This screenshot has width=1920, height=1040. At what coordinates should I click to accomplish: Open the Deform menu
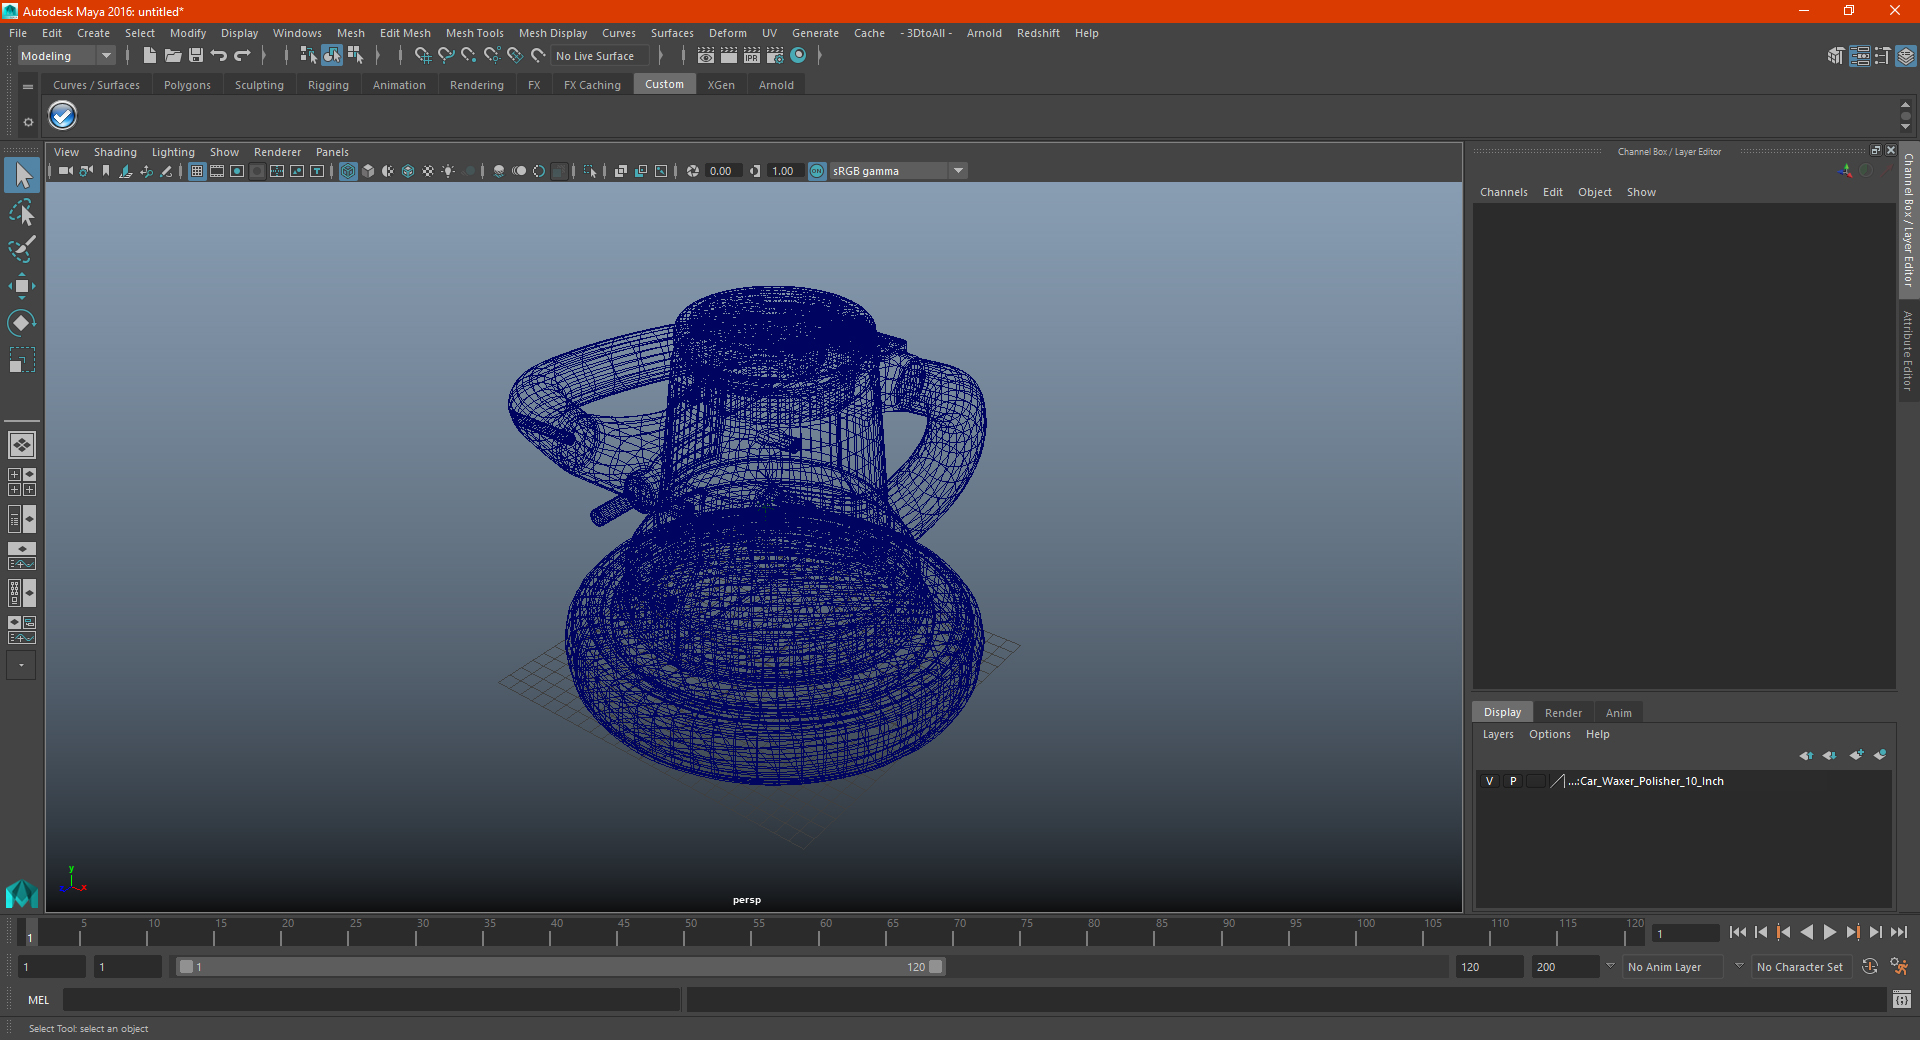point(728,33)
